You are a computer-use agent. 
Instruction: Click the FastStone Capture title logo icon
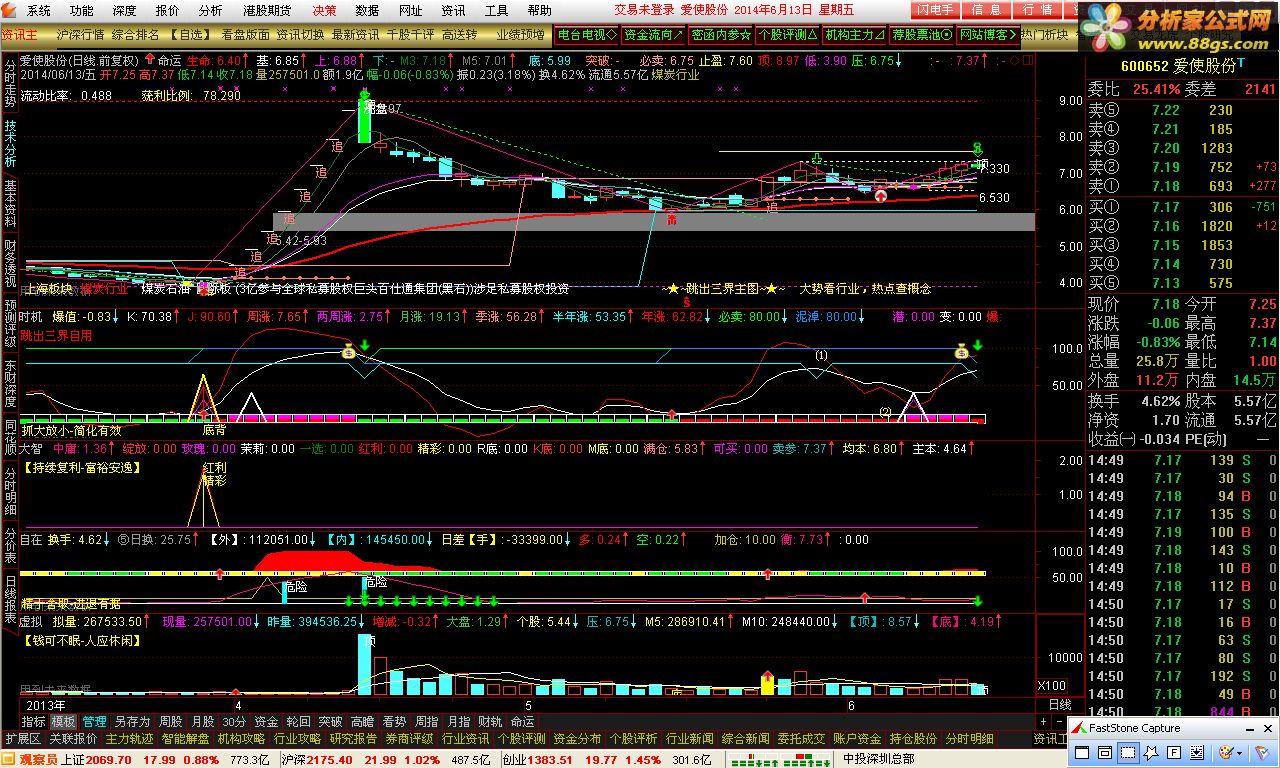tap(1080, 728)
